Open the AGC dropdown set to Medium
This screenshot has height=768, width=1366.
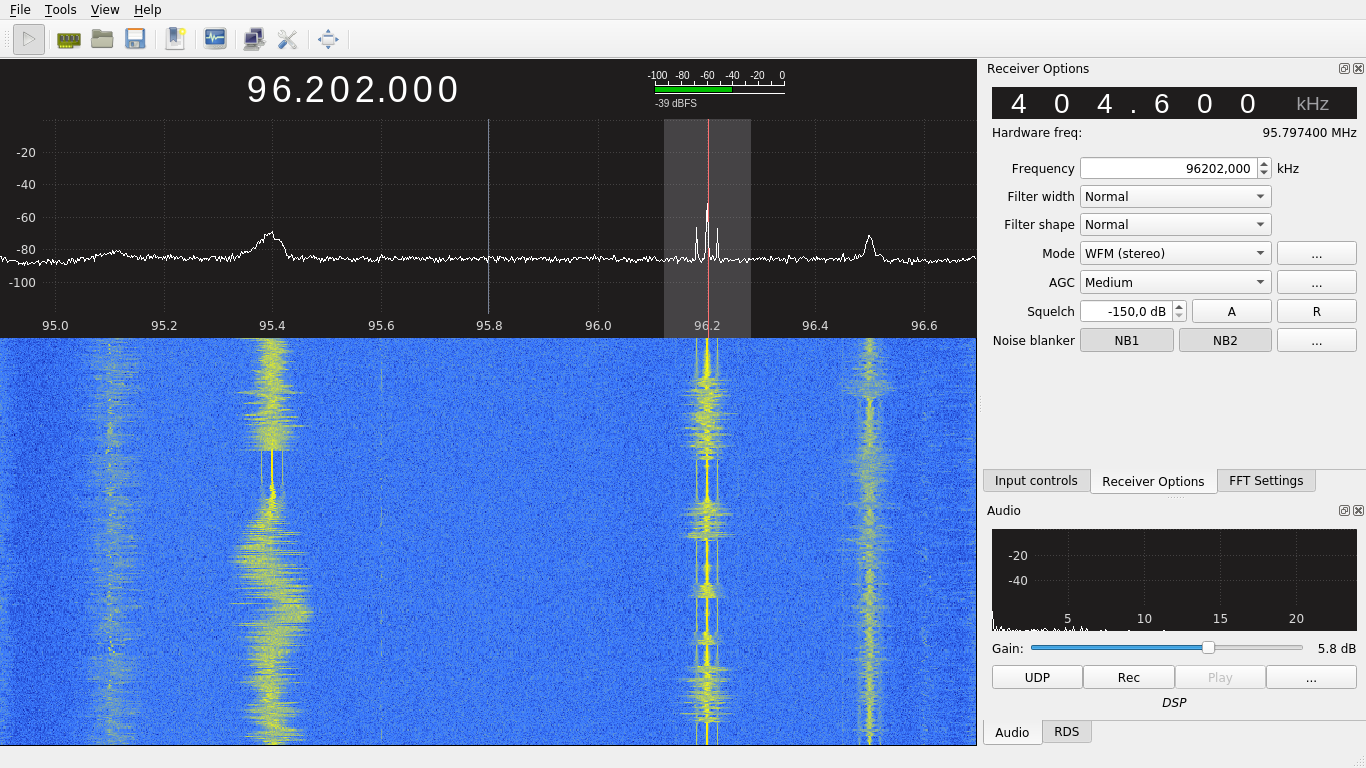tap(1175, 283)
